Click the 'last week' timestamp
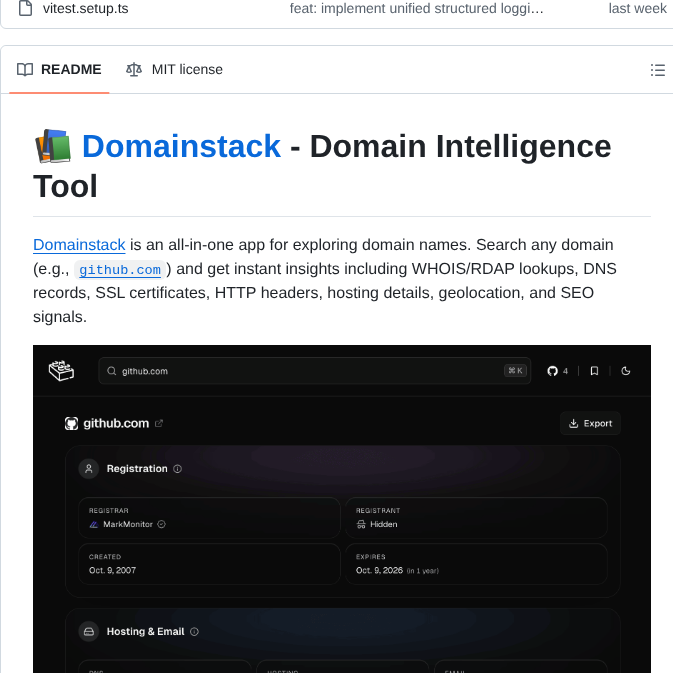Screen dimensions: 673x673 [x=637, y=9]
